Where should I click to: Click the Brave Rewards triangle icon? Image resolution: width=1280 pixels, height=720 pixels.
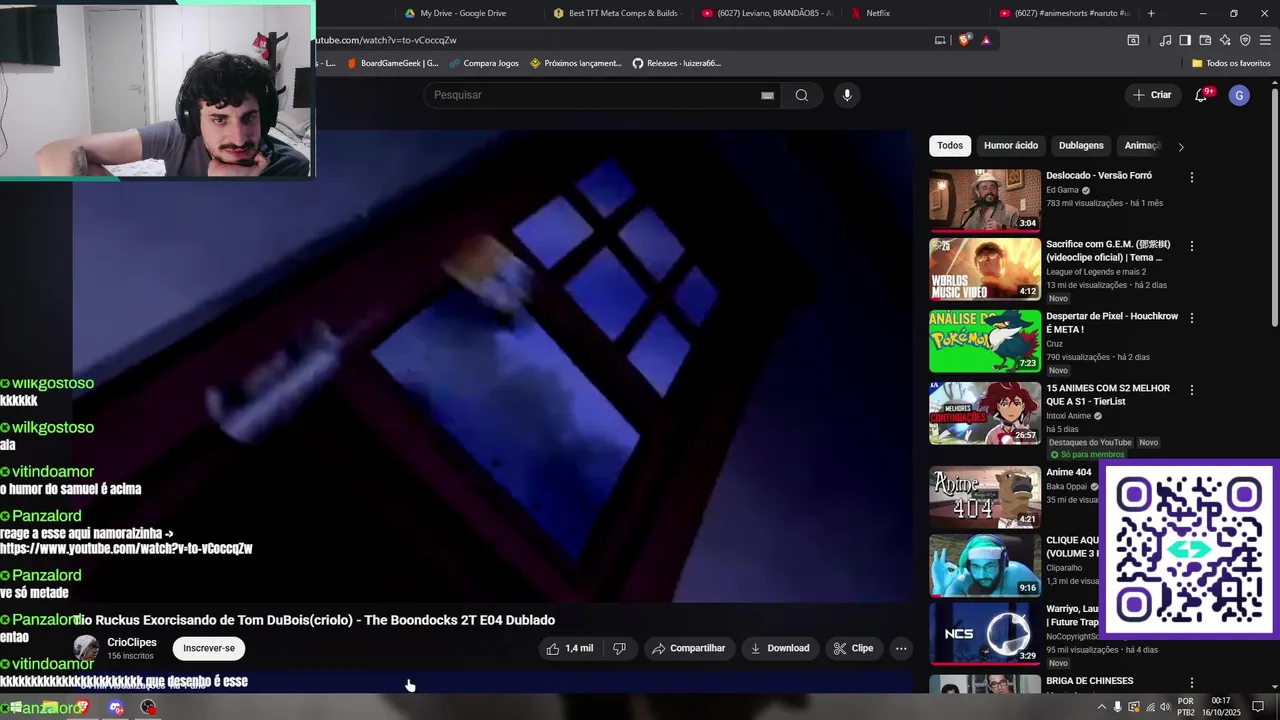coord(986,40)
